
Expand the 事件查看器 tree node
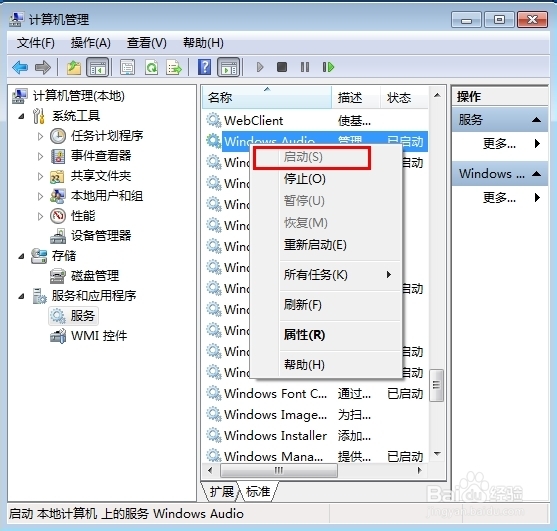tap(40, 156)
